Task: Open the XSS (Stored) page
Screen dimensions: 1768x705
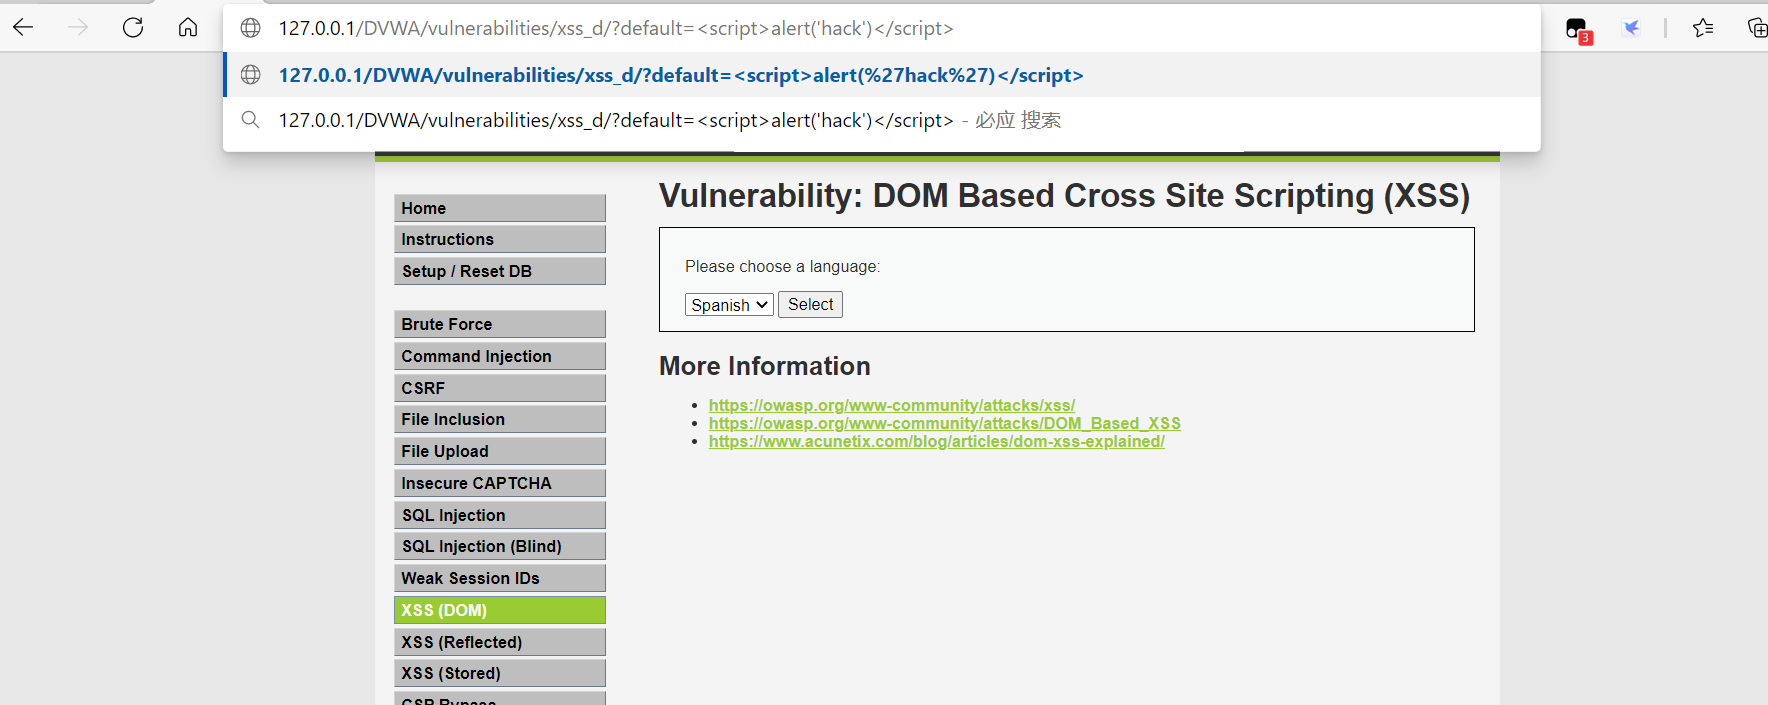Action: click(x=500, y=673)
